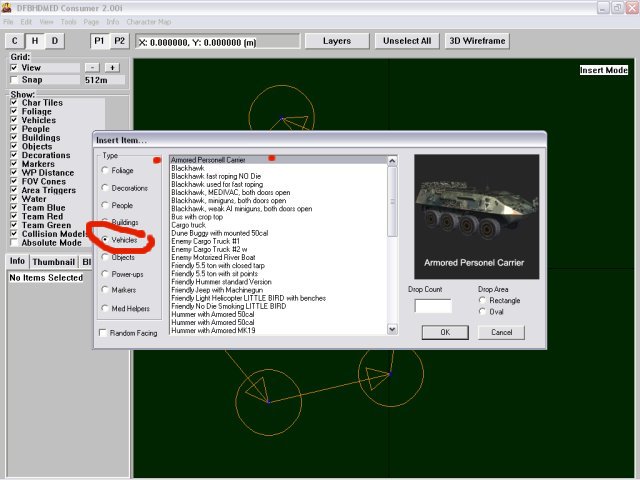Select the Buildings type radio button
Viewport: 640px width, 480px height.
point(105,222)
